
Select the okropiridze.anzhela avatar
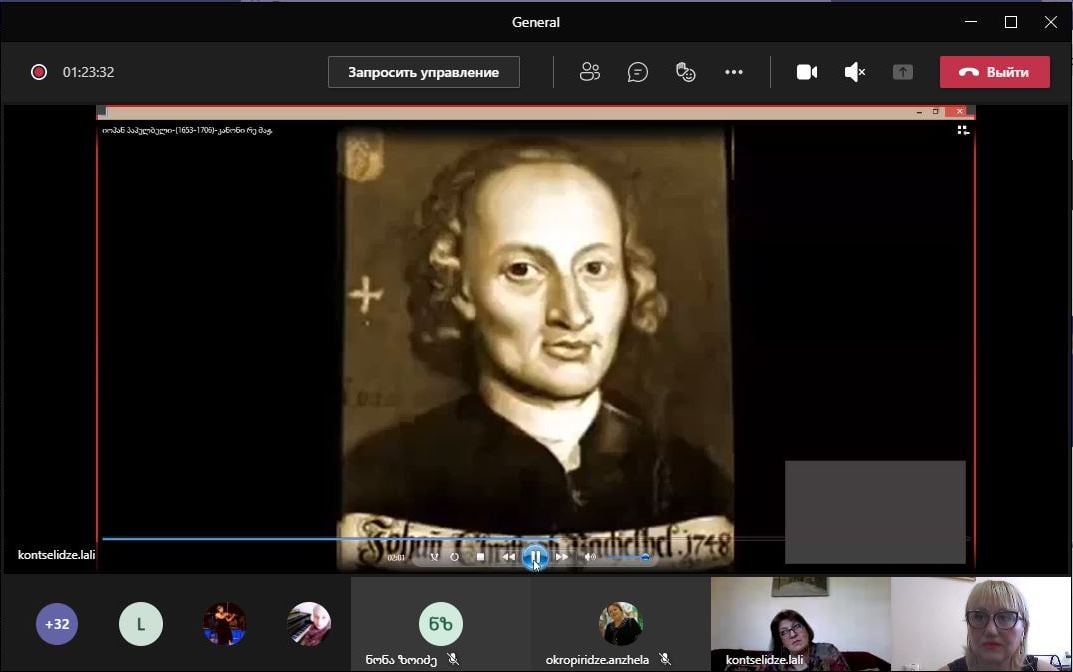tap(621, 624)
